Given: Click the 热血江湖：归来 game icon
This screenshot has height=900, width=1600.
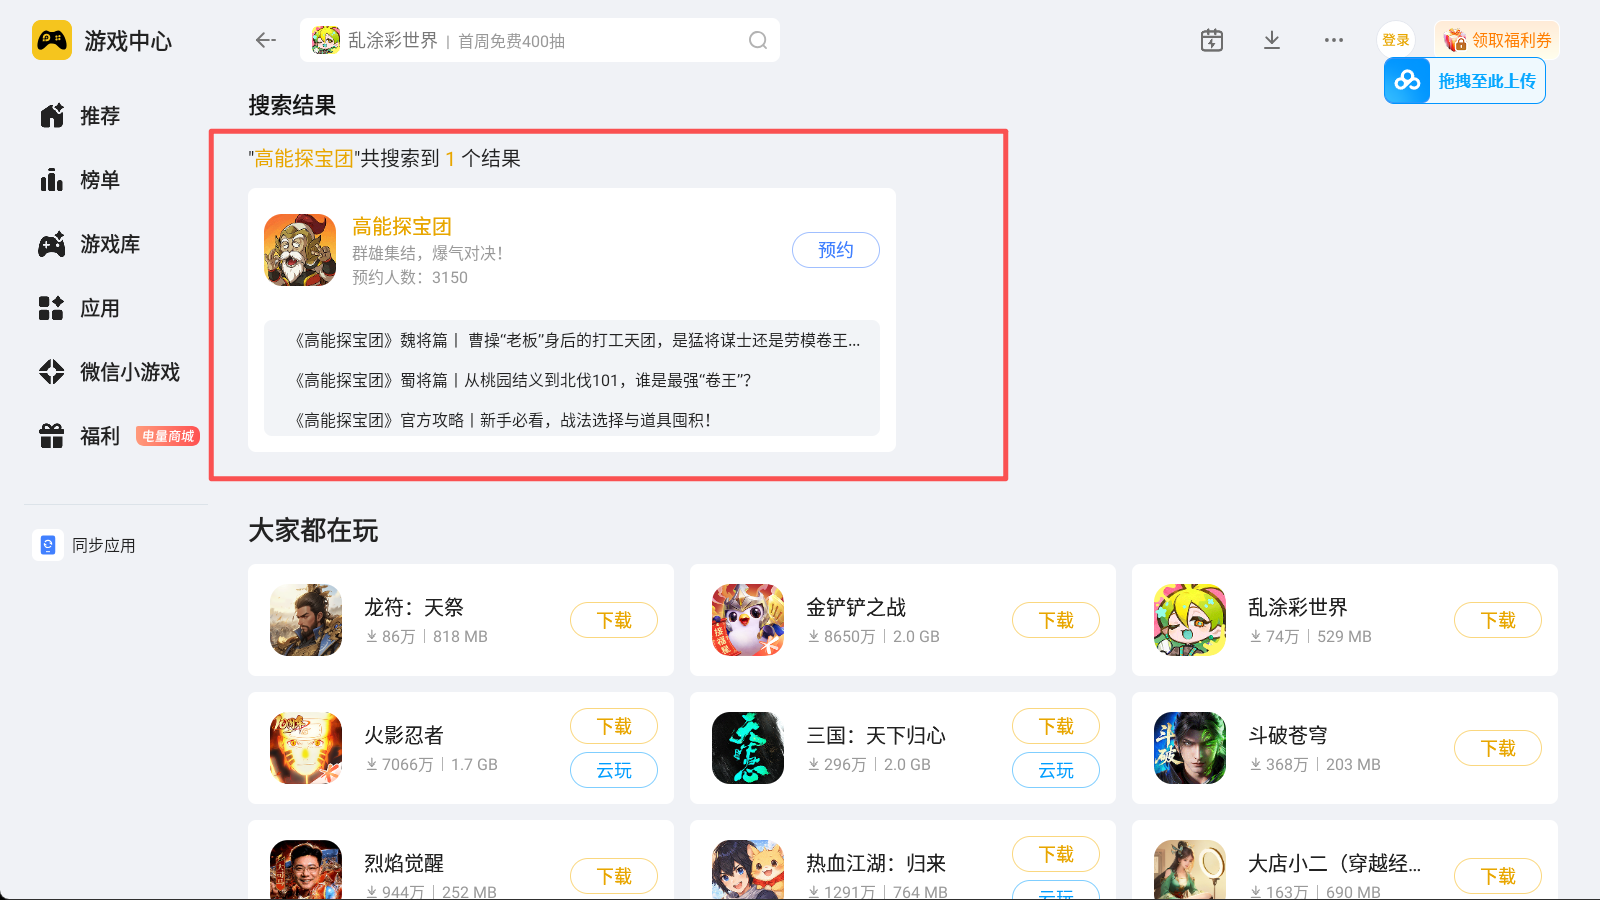Looking at the screenshot, I should pos(748,870).
